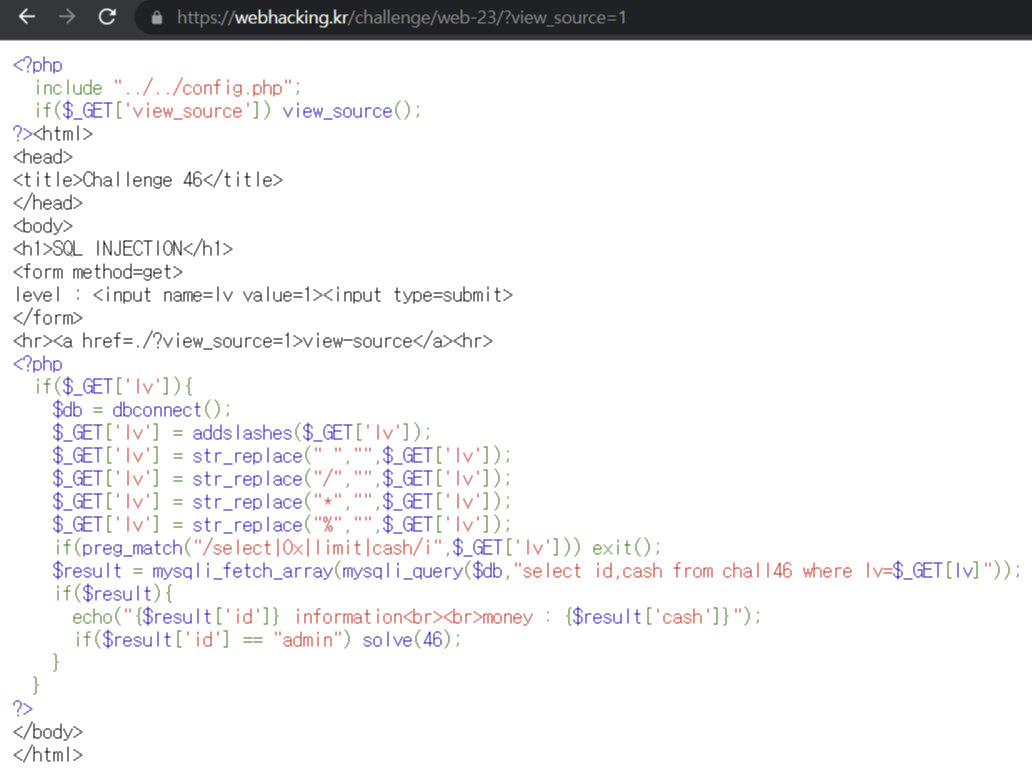Select the preg_match select|0x|limit|cash line

tap(358, 547)
